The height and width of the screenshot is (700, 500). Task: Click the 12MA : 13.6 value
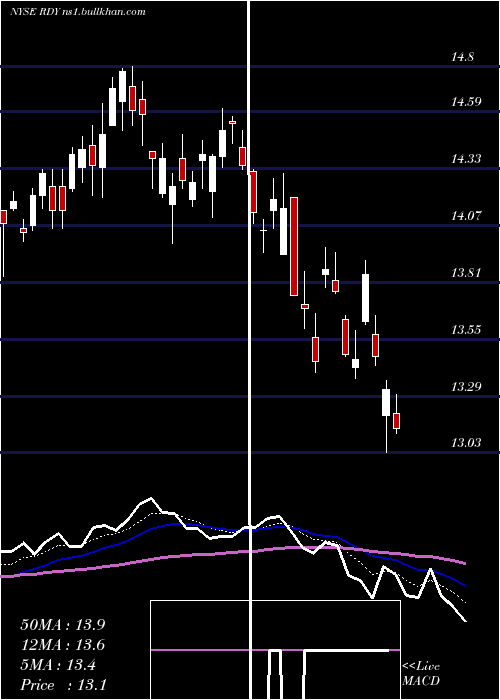63,645
